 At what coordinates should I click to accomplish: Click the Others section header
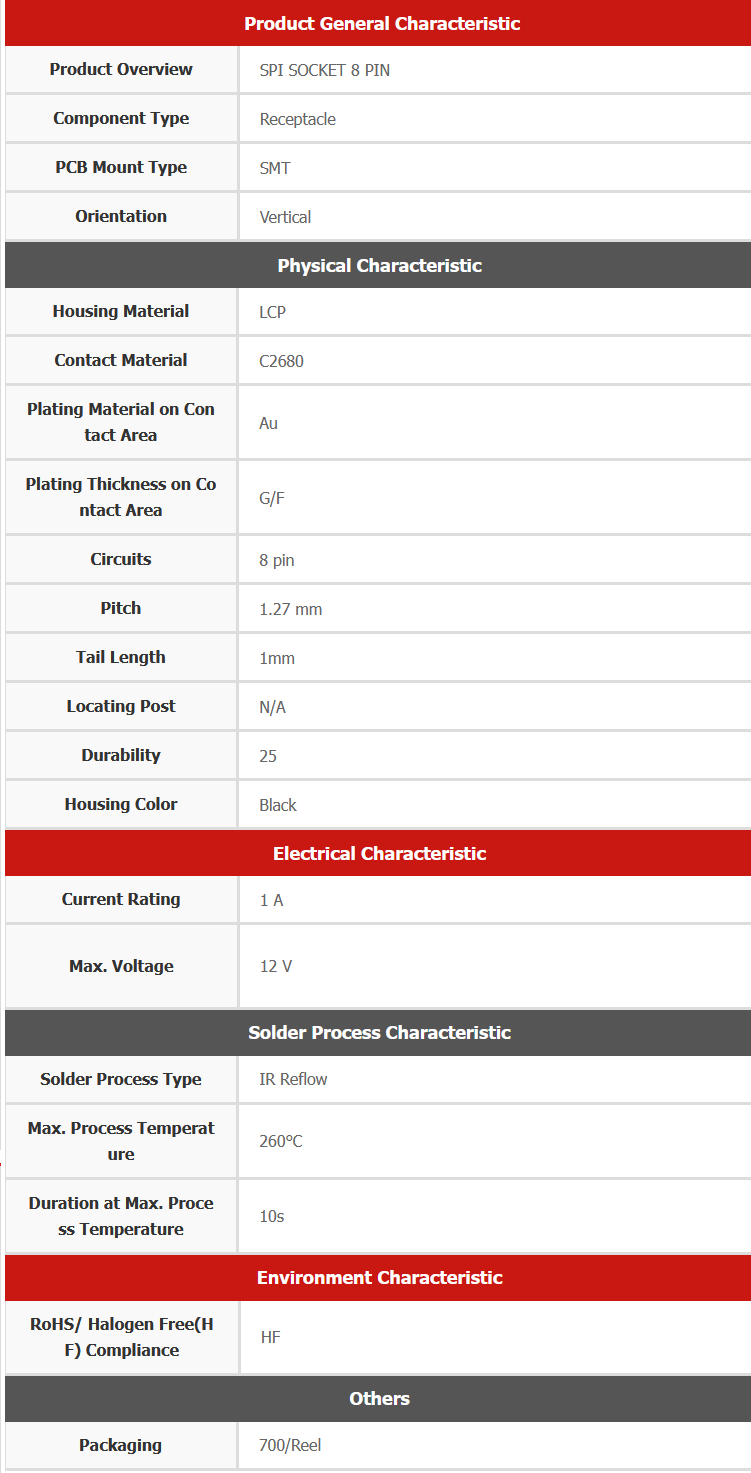(x=379, y=1398)
